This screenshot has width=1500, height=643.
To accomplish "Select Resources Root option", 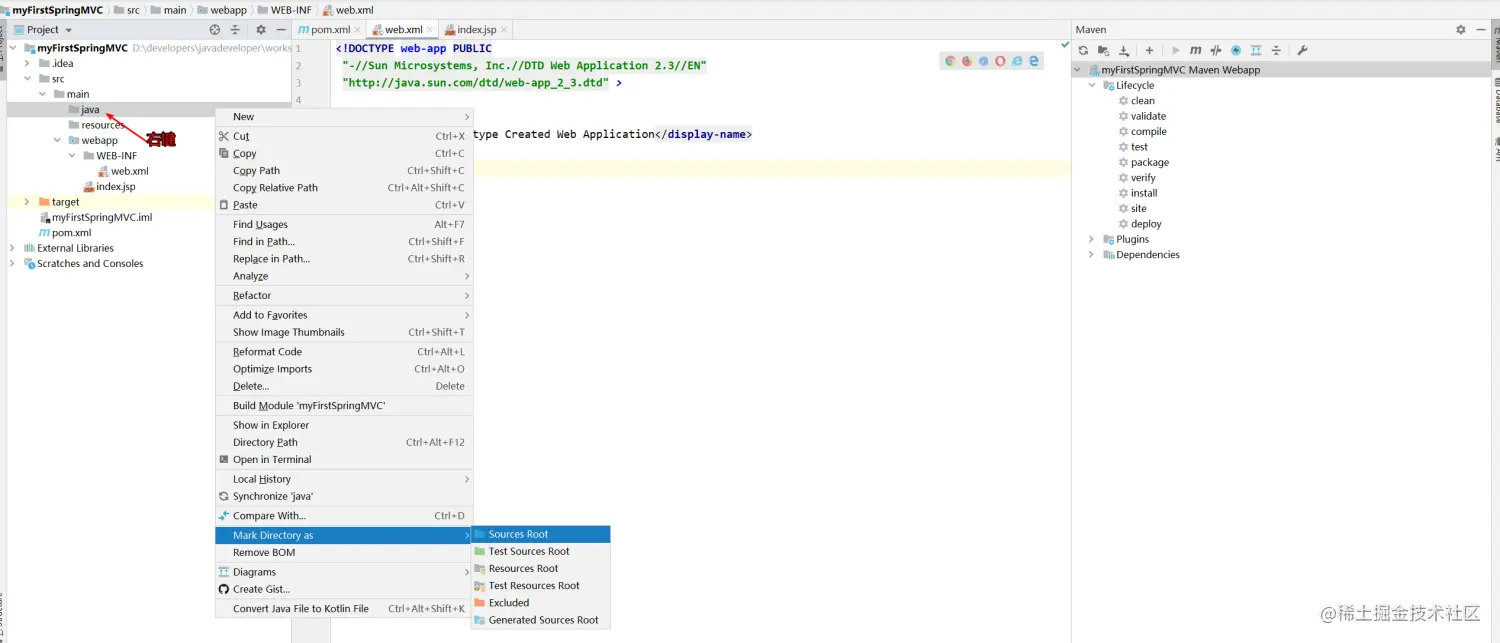I will [541, 569].
